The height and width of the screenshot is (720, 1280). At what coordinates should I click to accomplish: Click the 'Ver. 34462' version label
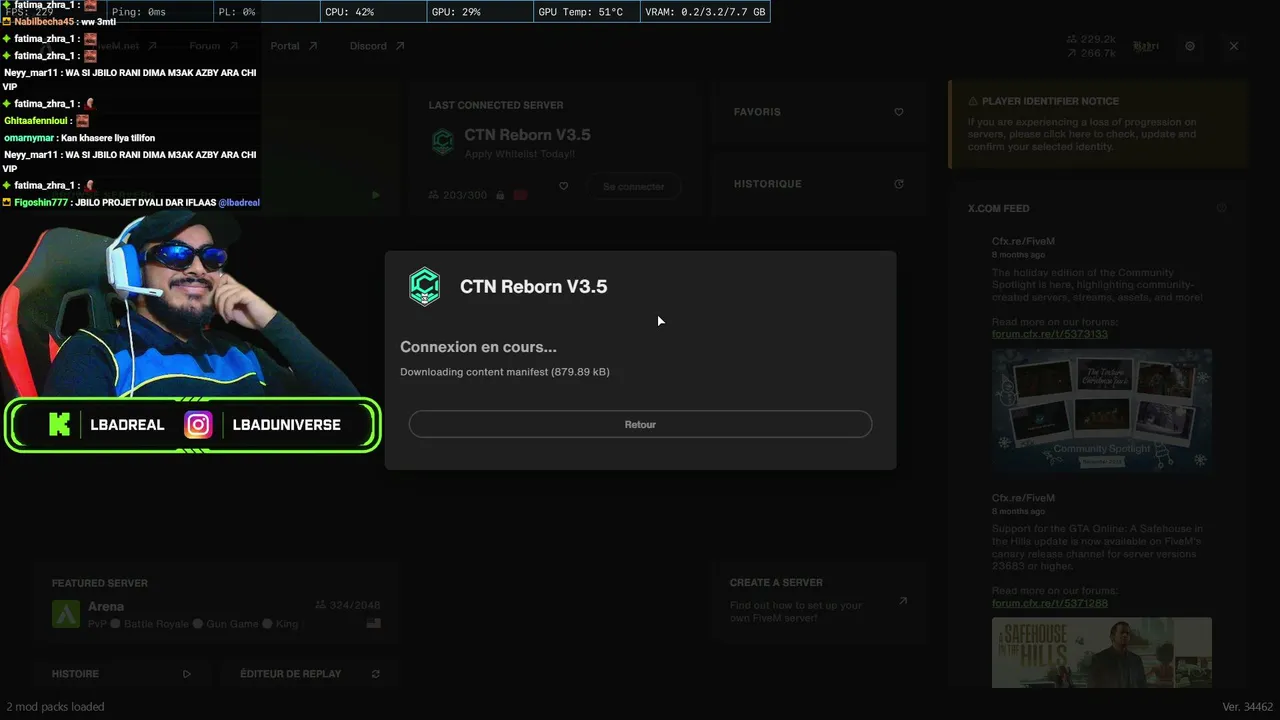[x=1247, y=707]
